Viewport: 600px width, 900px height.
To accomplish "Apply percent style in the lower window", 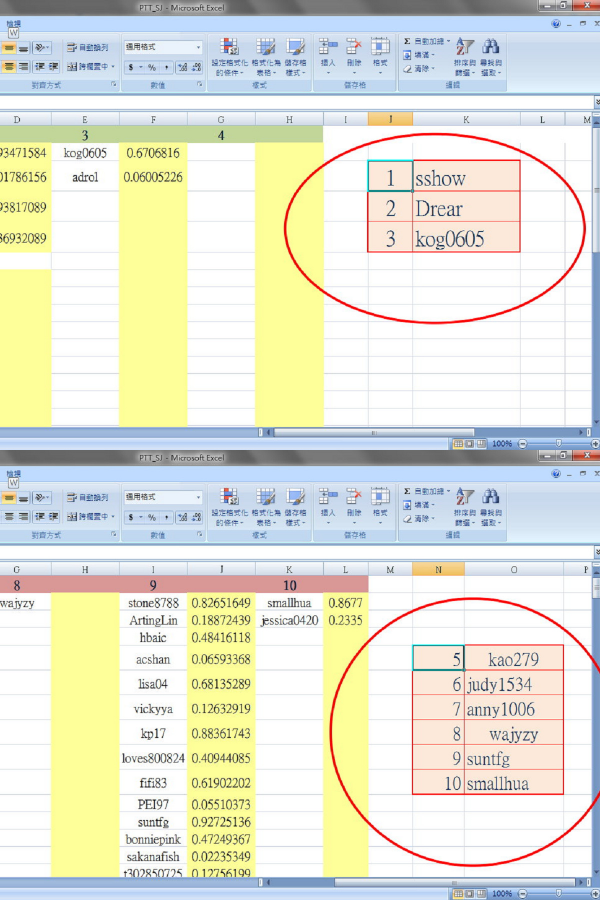I will pos(152,517).
